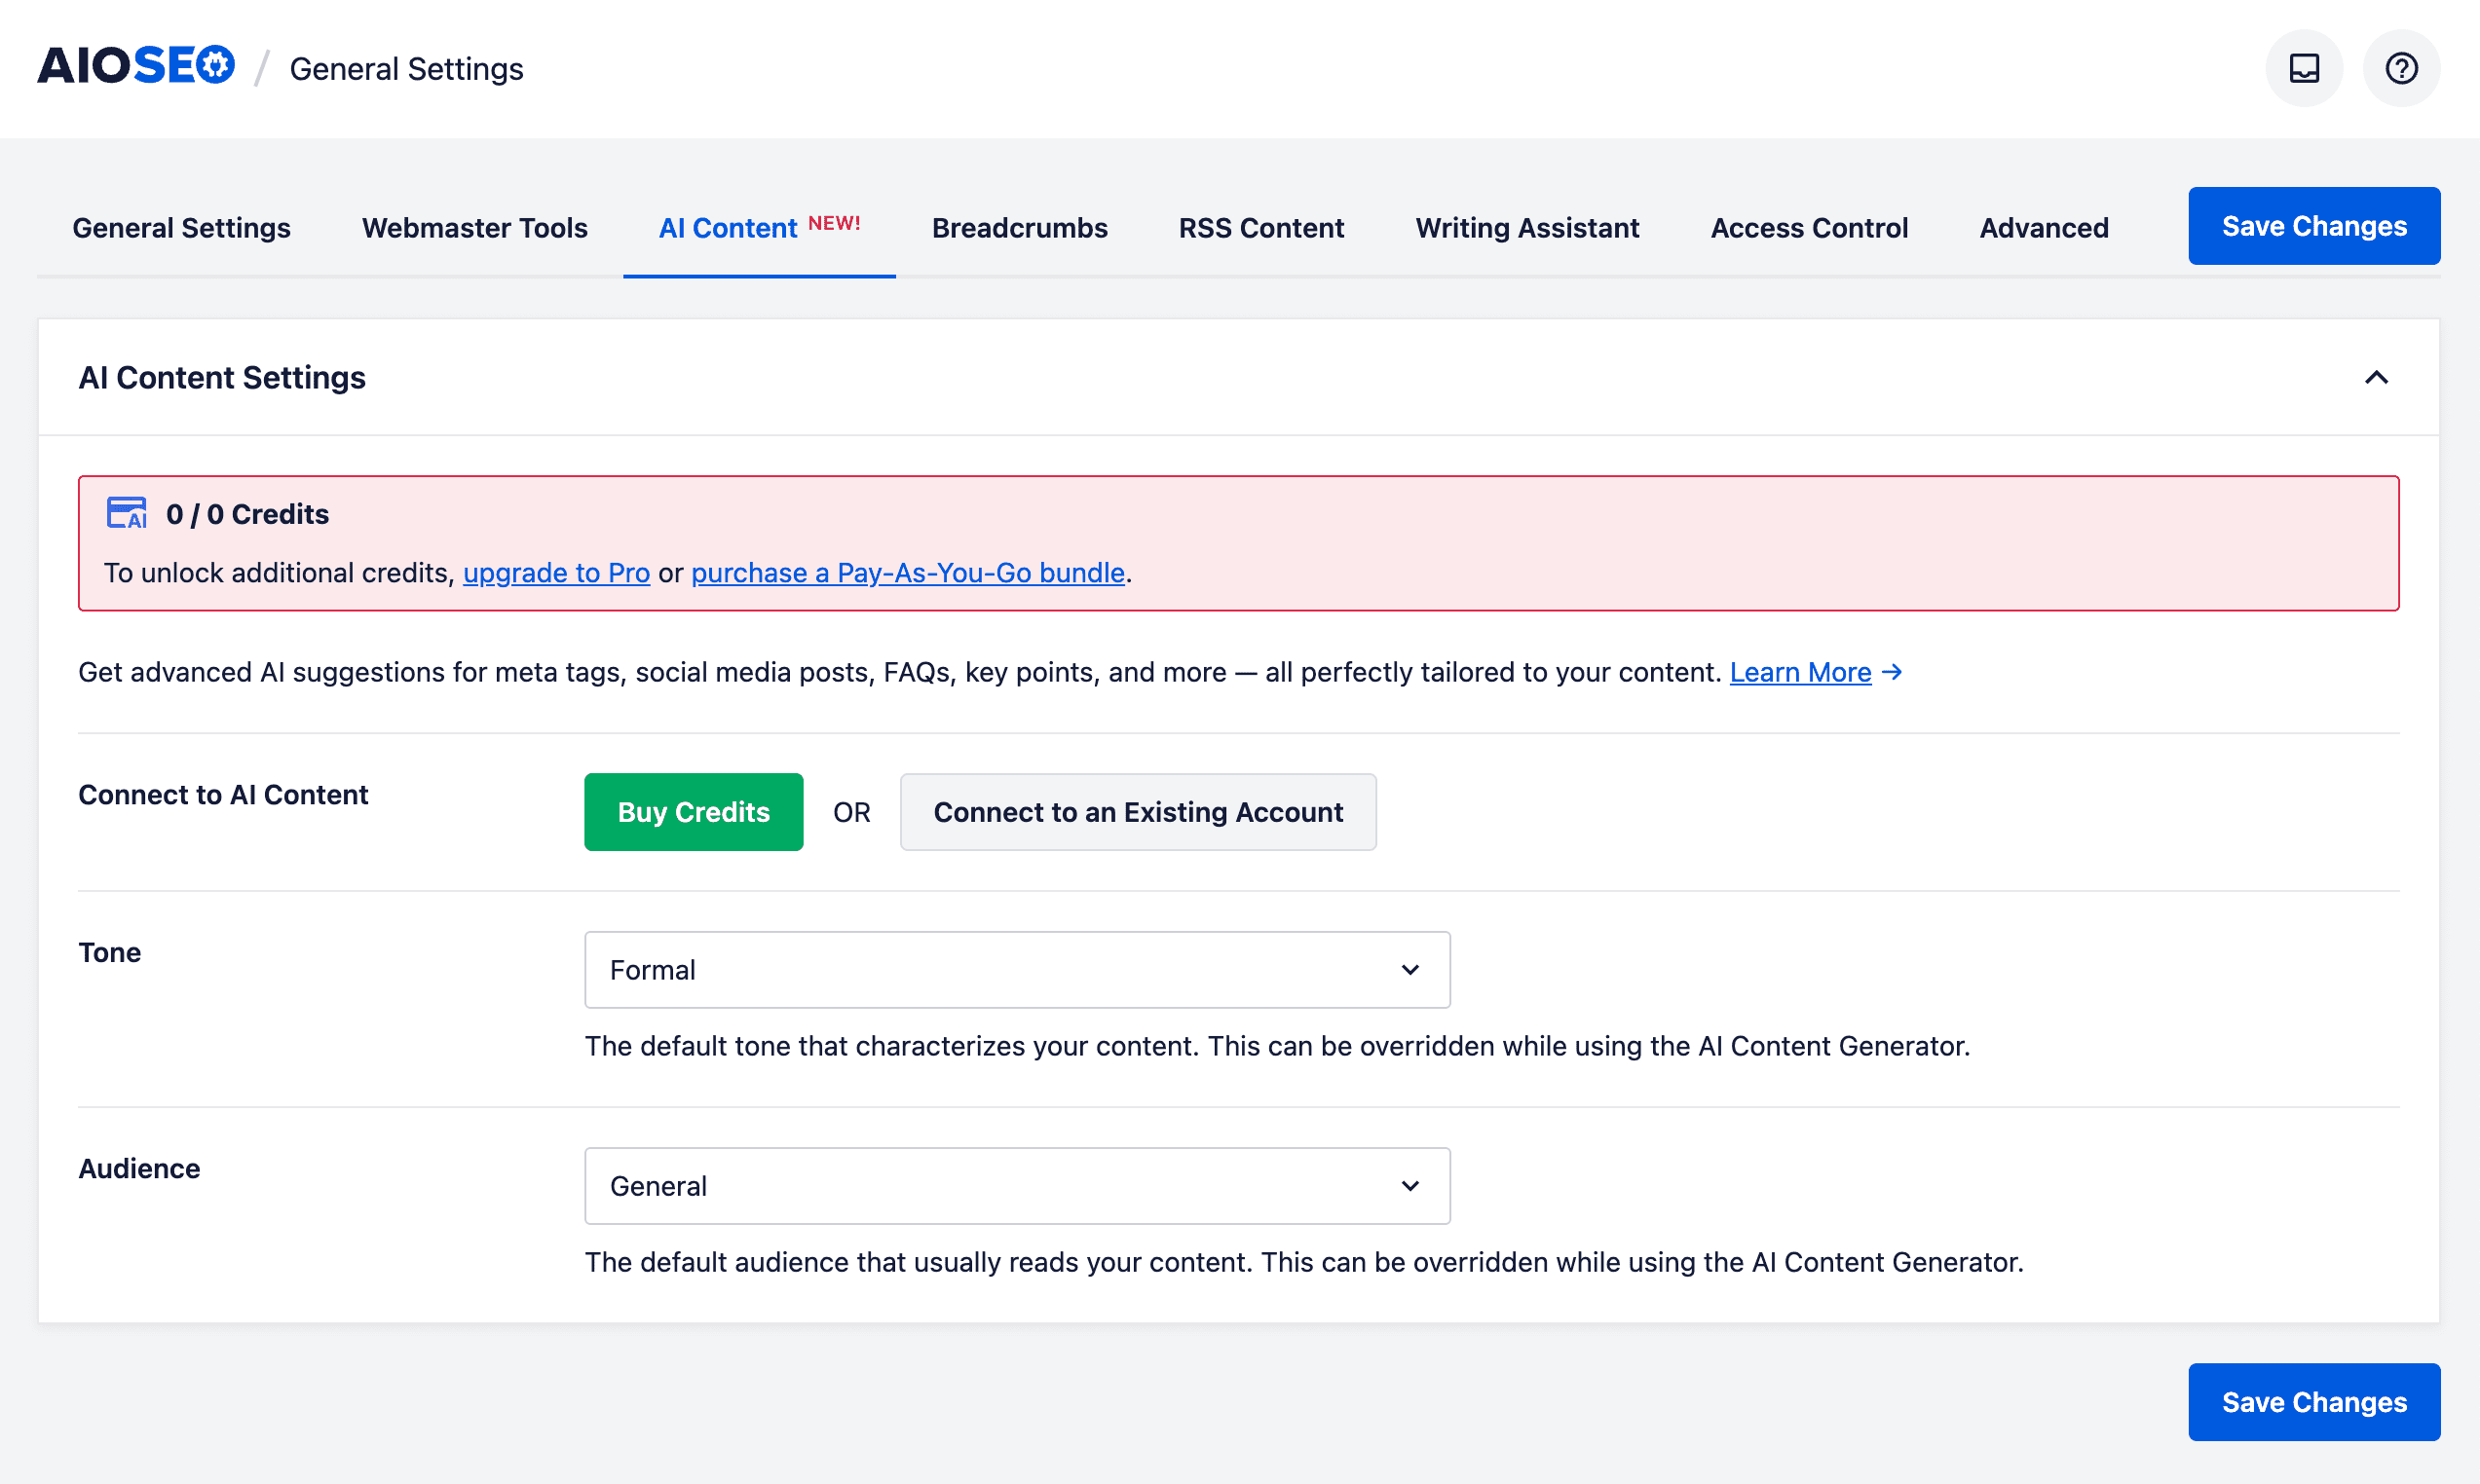Open the Breadcrumbs tab
The height and width of the screenshot is (1484, 2480).
(x=1019, y=228)
